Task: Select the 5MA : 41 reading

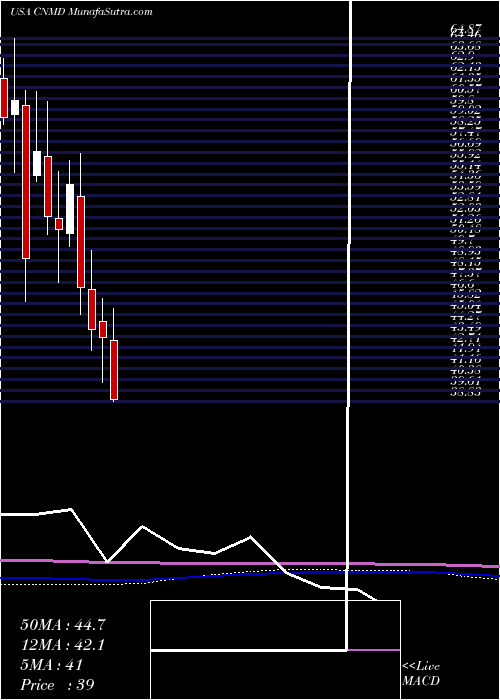Action: coord(52,665)
